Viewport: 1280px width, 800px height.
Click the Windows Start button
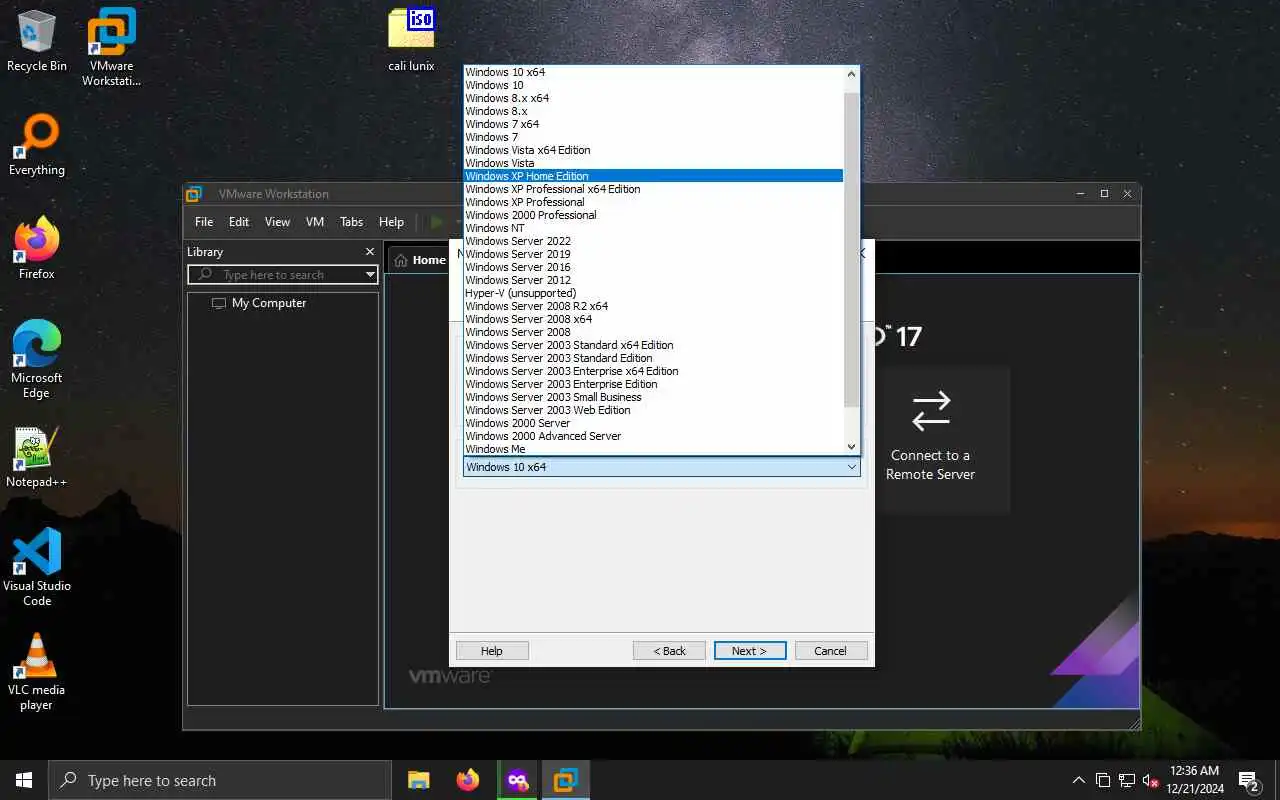pos(24,780)
